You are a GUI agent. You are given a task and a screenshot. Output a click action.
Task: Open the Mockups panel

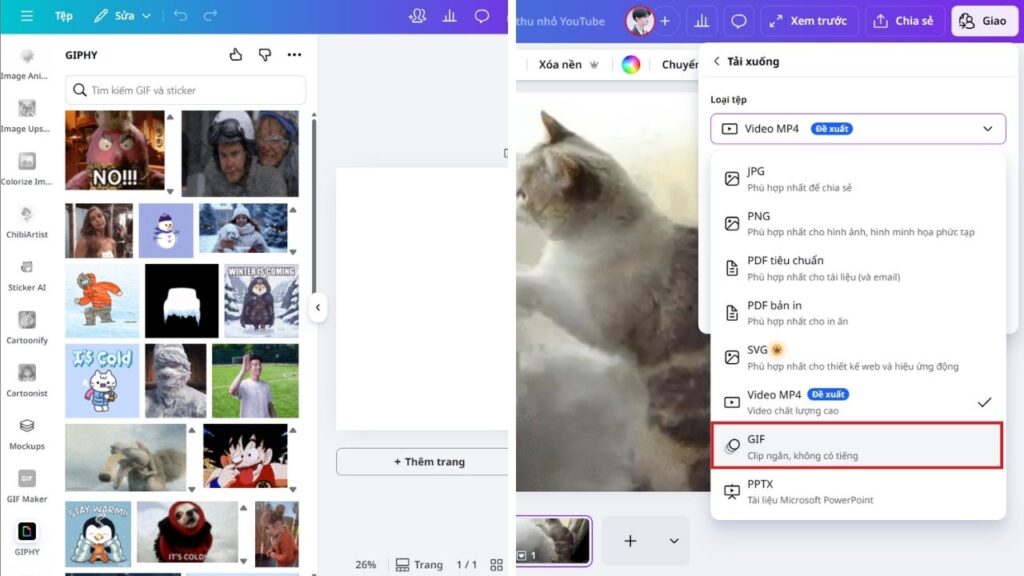27,432
